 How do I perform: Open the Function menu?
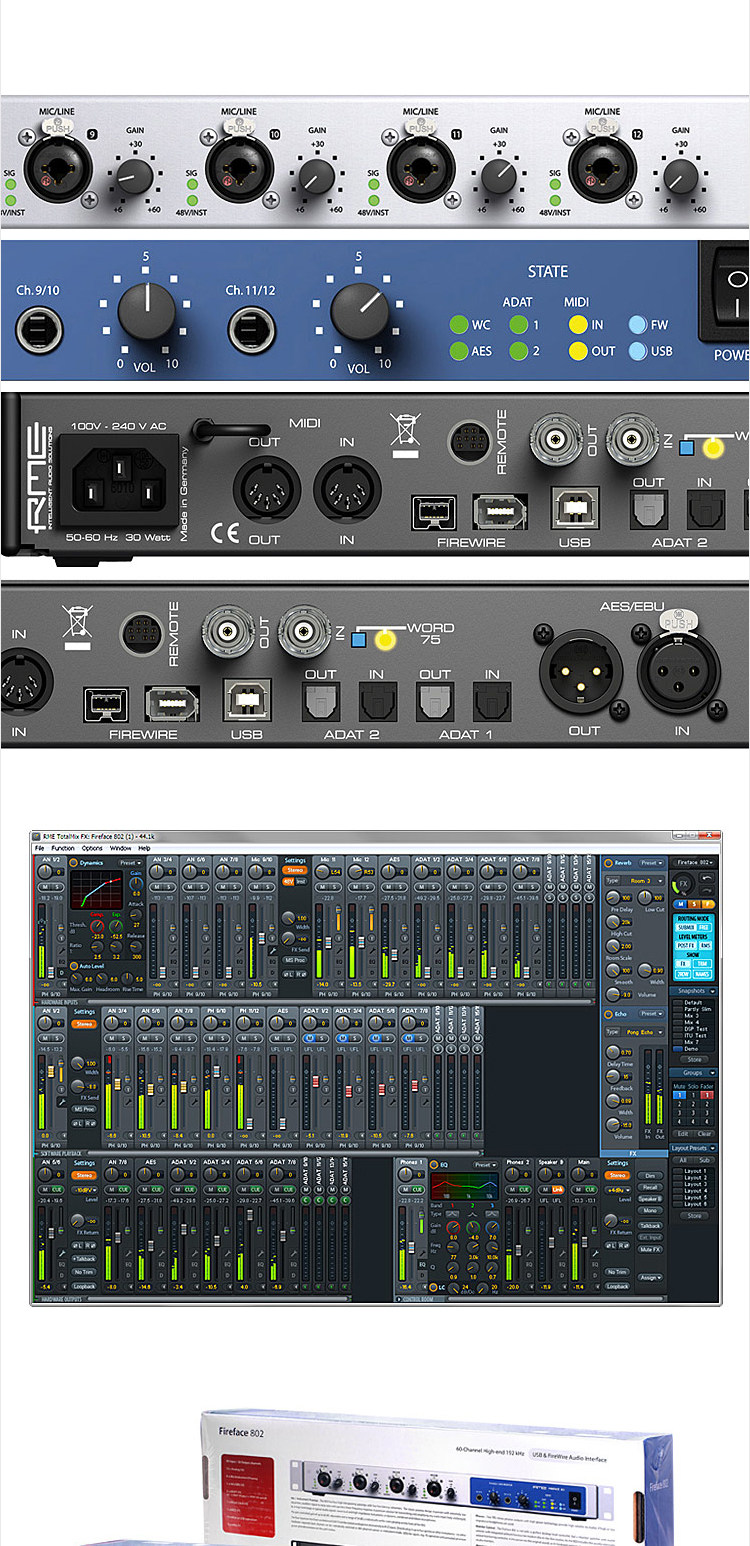[x=63, y=848]
